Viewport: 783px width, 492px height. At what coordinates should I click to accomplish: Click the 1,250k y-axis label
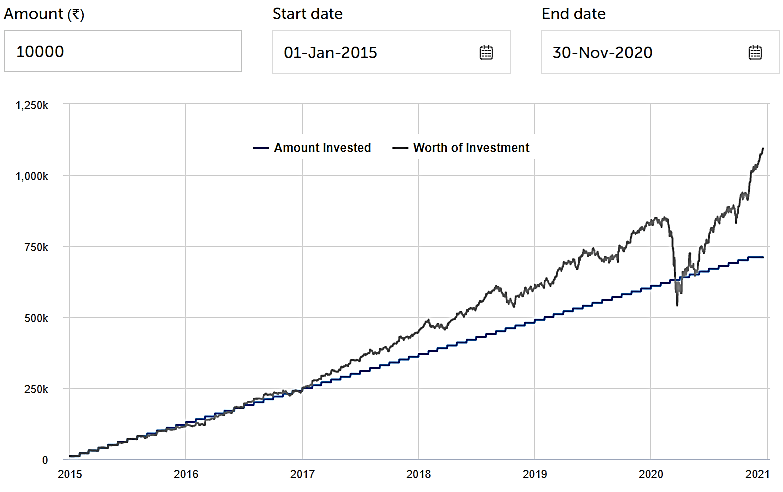click(34, 105)
